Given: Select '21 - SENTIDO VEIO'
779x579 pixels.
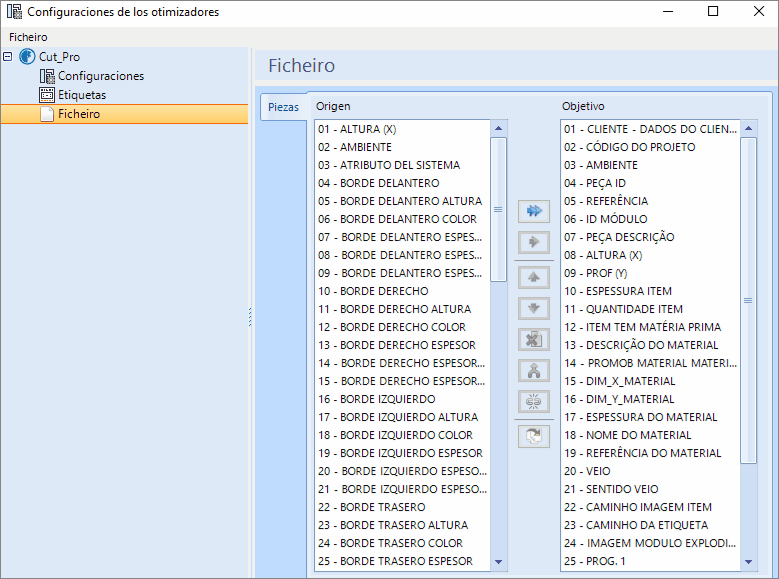Looking at the screenshot, I should tap(650, 489).
